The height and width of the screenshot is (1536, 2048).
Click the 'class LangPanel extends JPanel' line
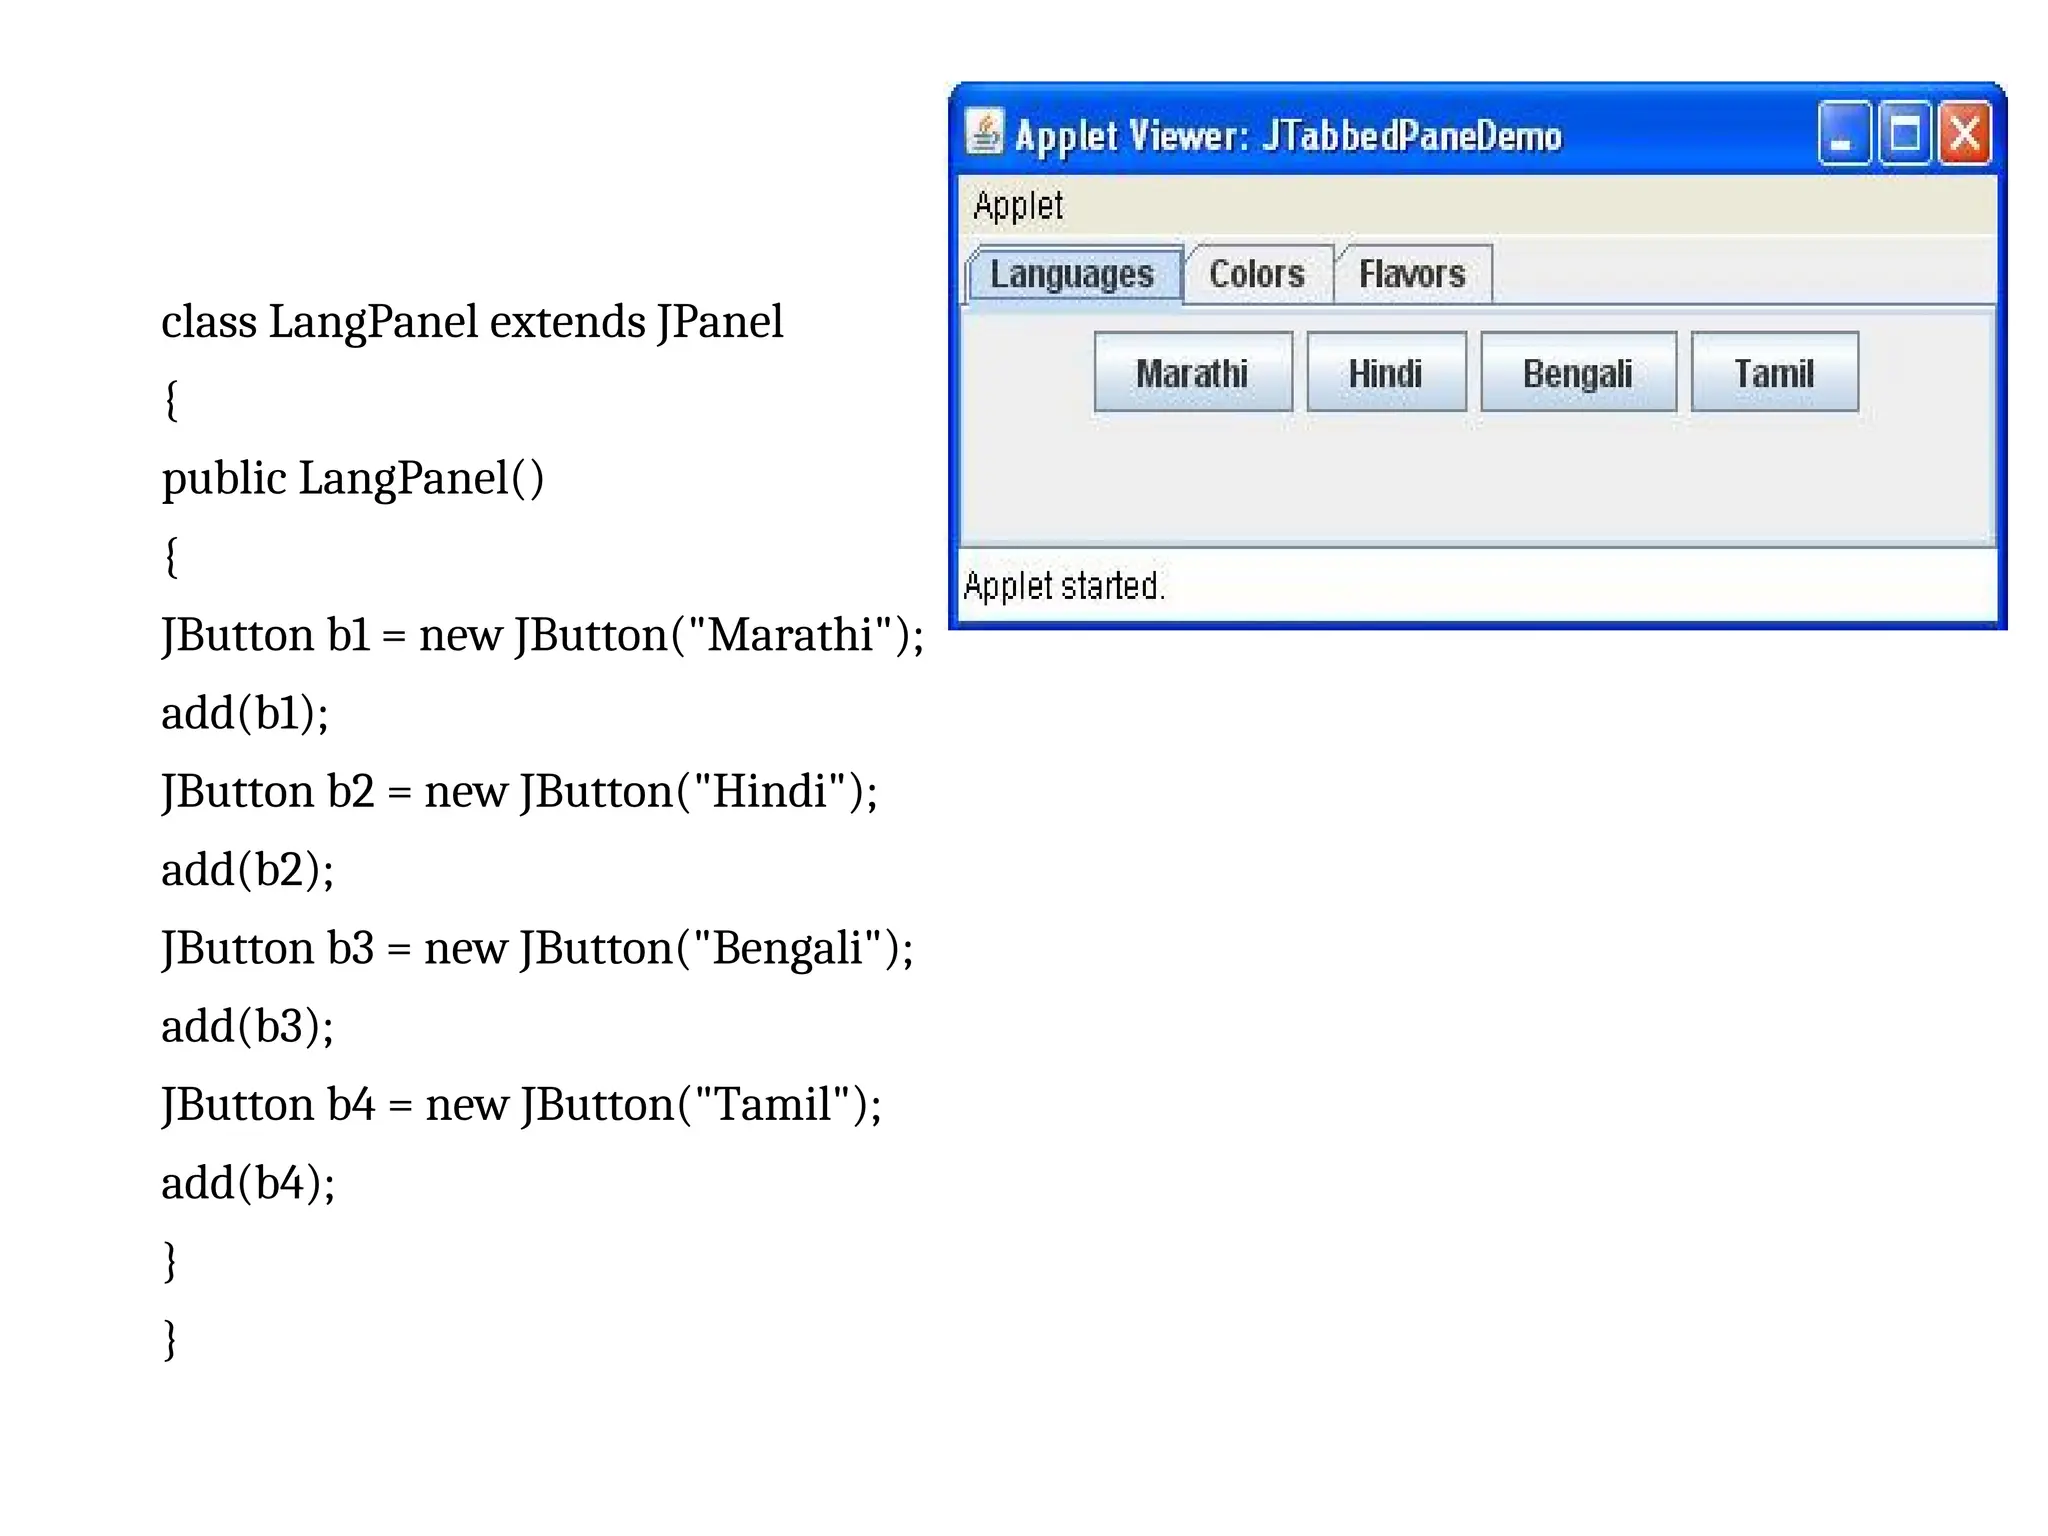[472, 322]
